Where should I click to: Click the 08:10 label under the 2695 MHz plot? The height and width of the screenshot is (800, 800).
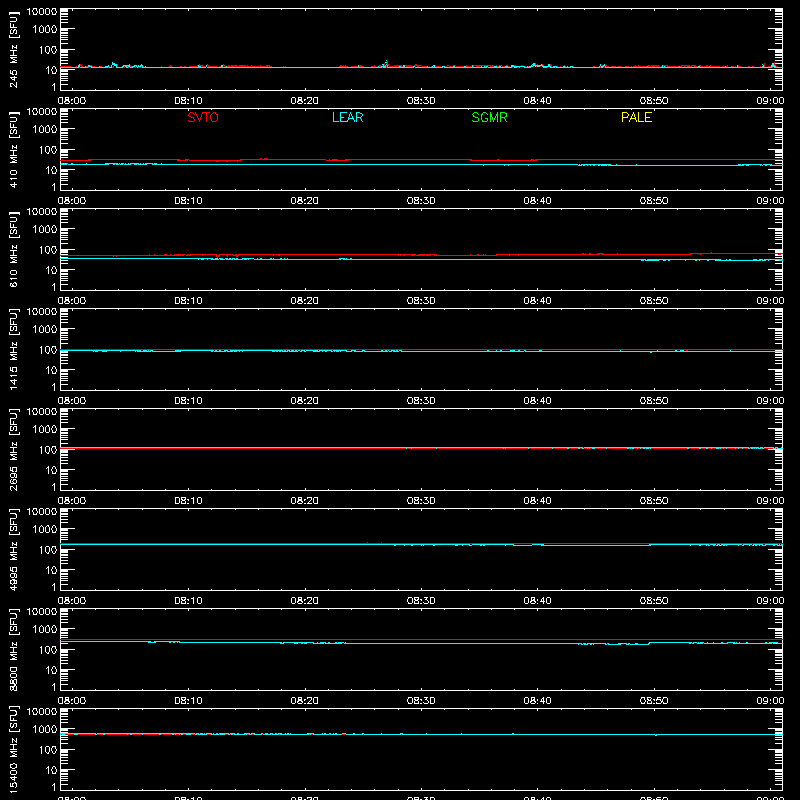coord(188,501)
